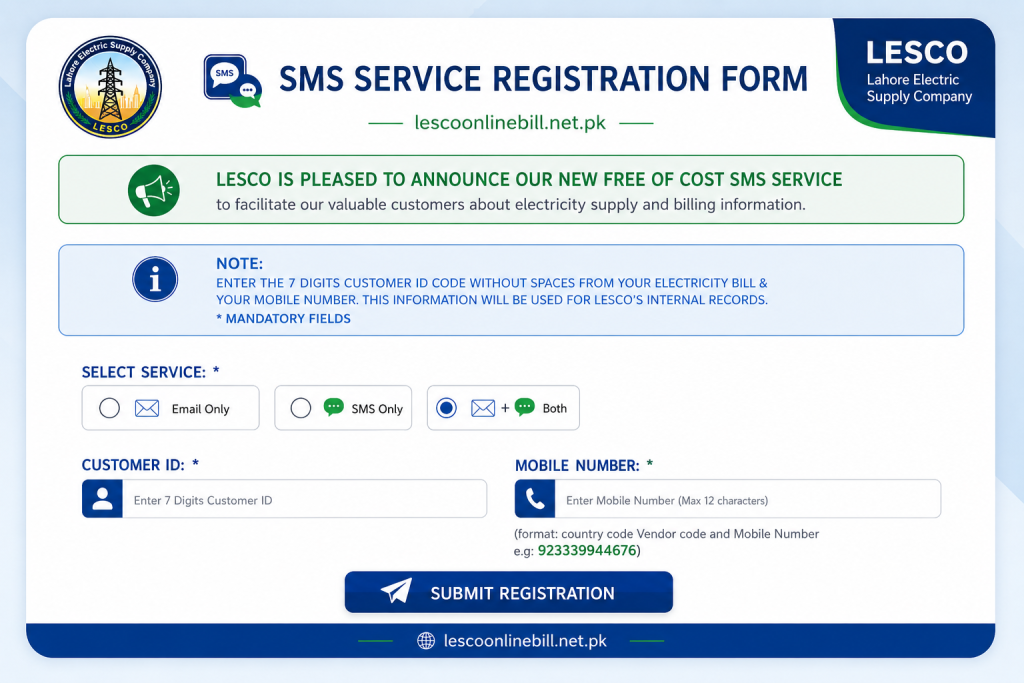This screenshot has height=683, width=1024.
Task: Select the Both radio button
Action: pyautogui.click(x=446, y=408)
